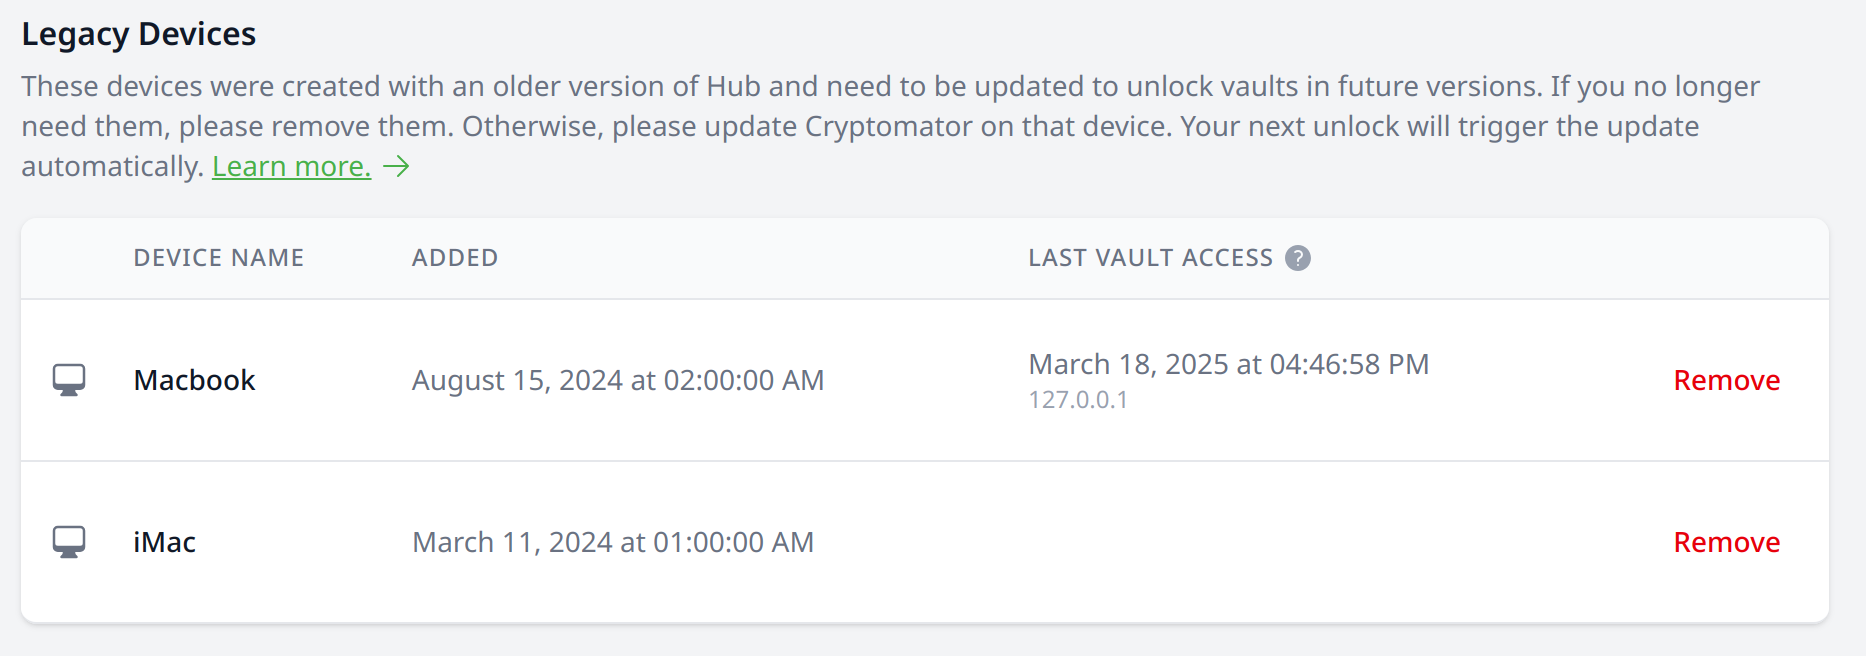Open the Learn more link
The image size is (1866, 656).
pos(291,166)
